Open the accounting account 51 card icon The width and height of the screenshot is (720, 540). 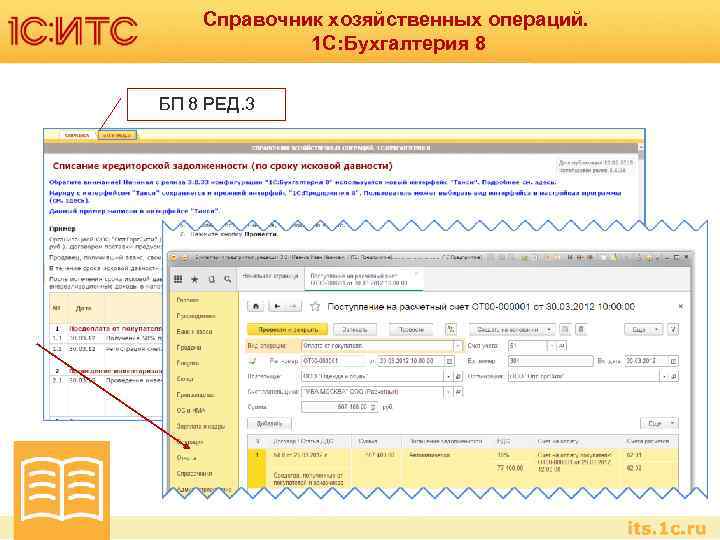pos(563,345)
